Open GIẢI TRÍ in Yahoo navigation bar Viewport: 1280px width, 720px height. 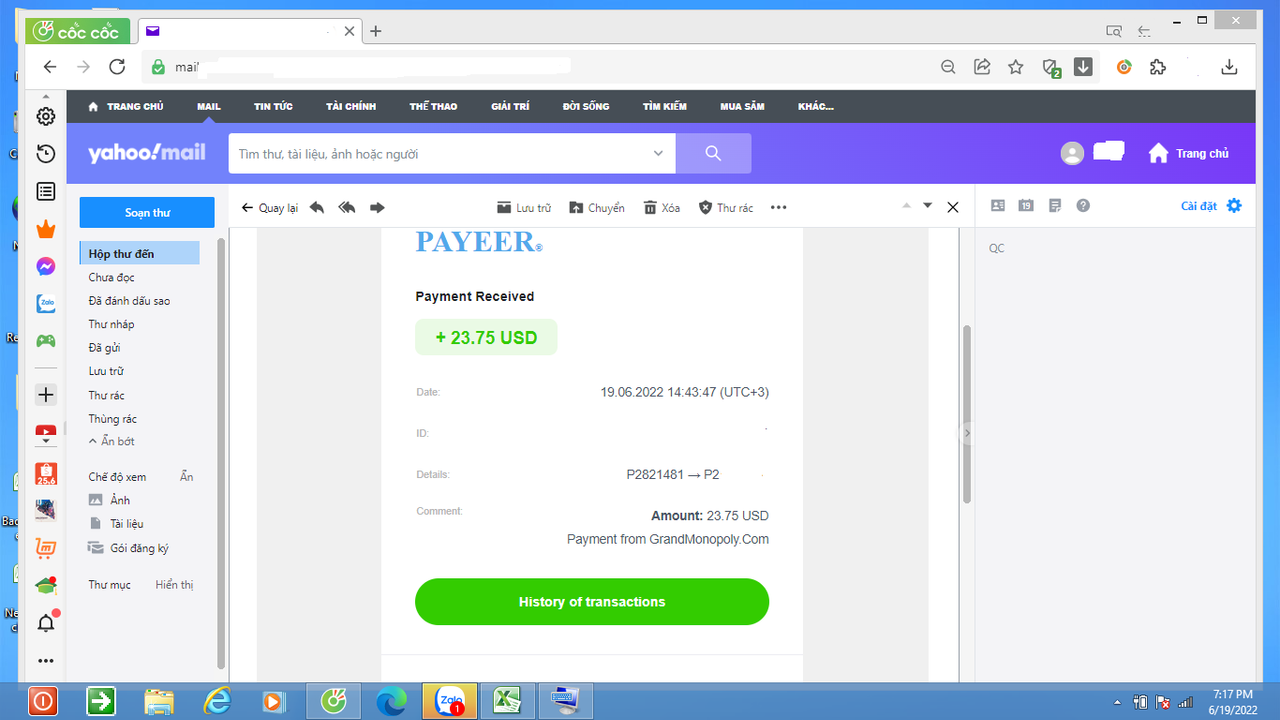(510, 106)
